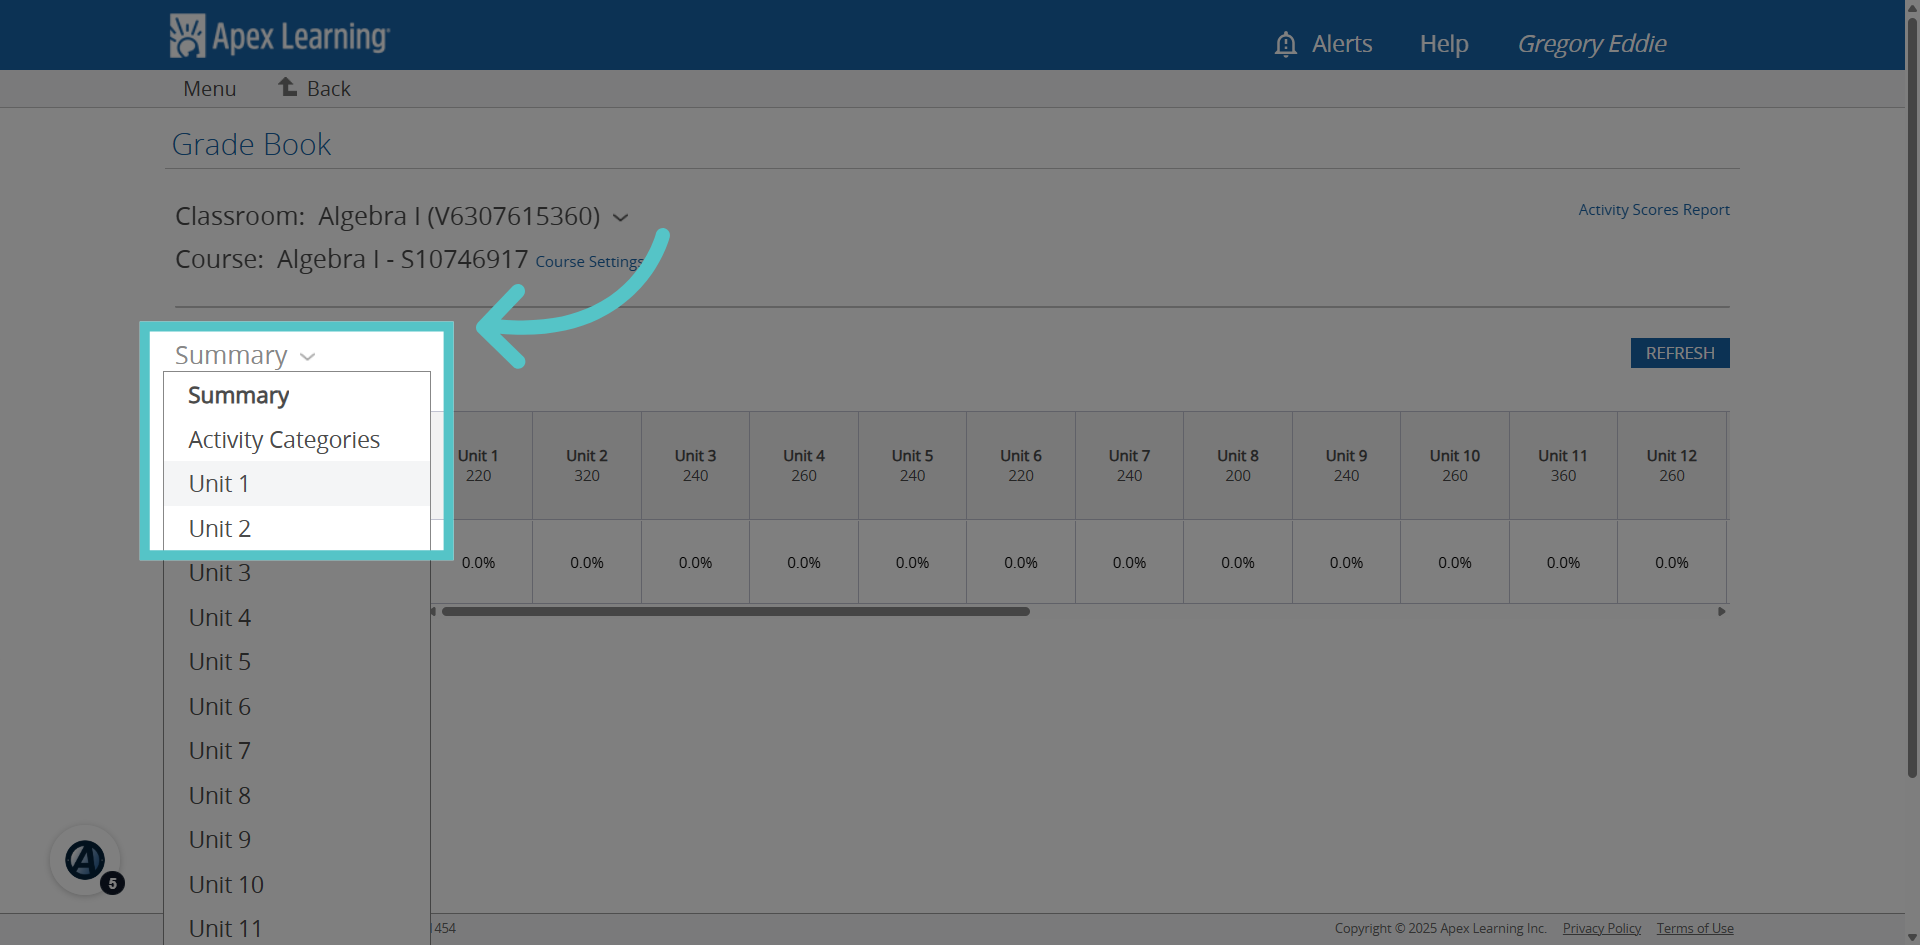
Task: Expand the Classroom Algebra I dropdown chevron
Action: click(620, 218)
